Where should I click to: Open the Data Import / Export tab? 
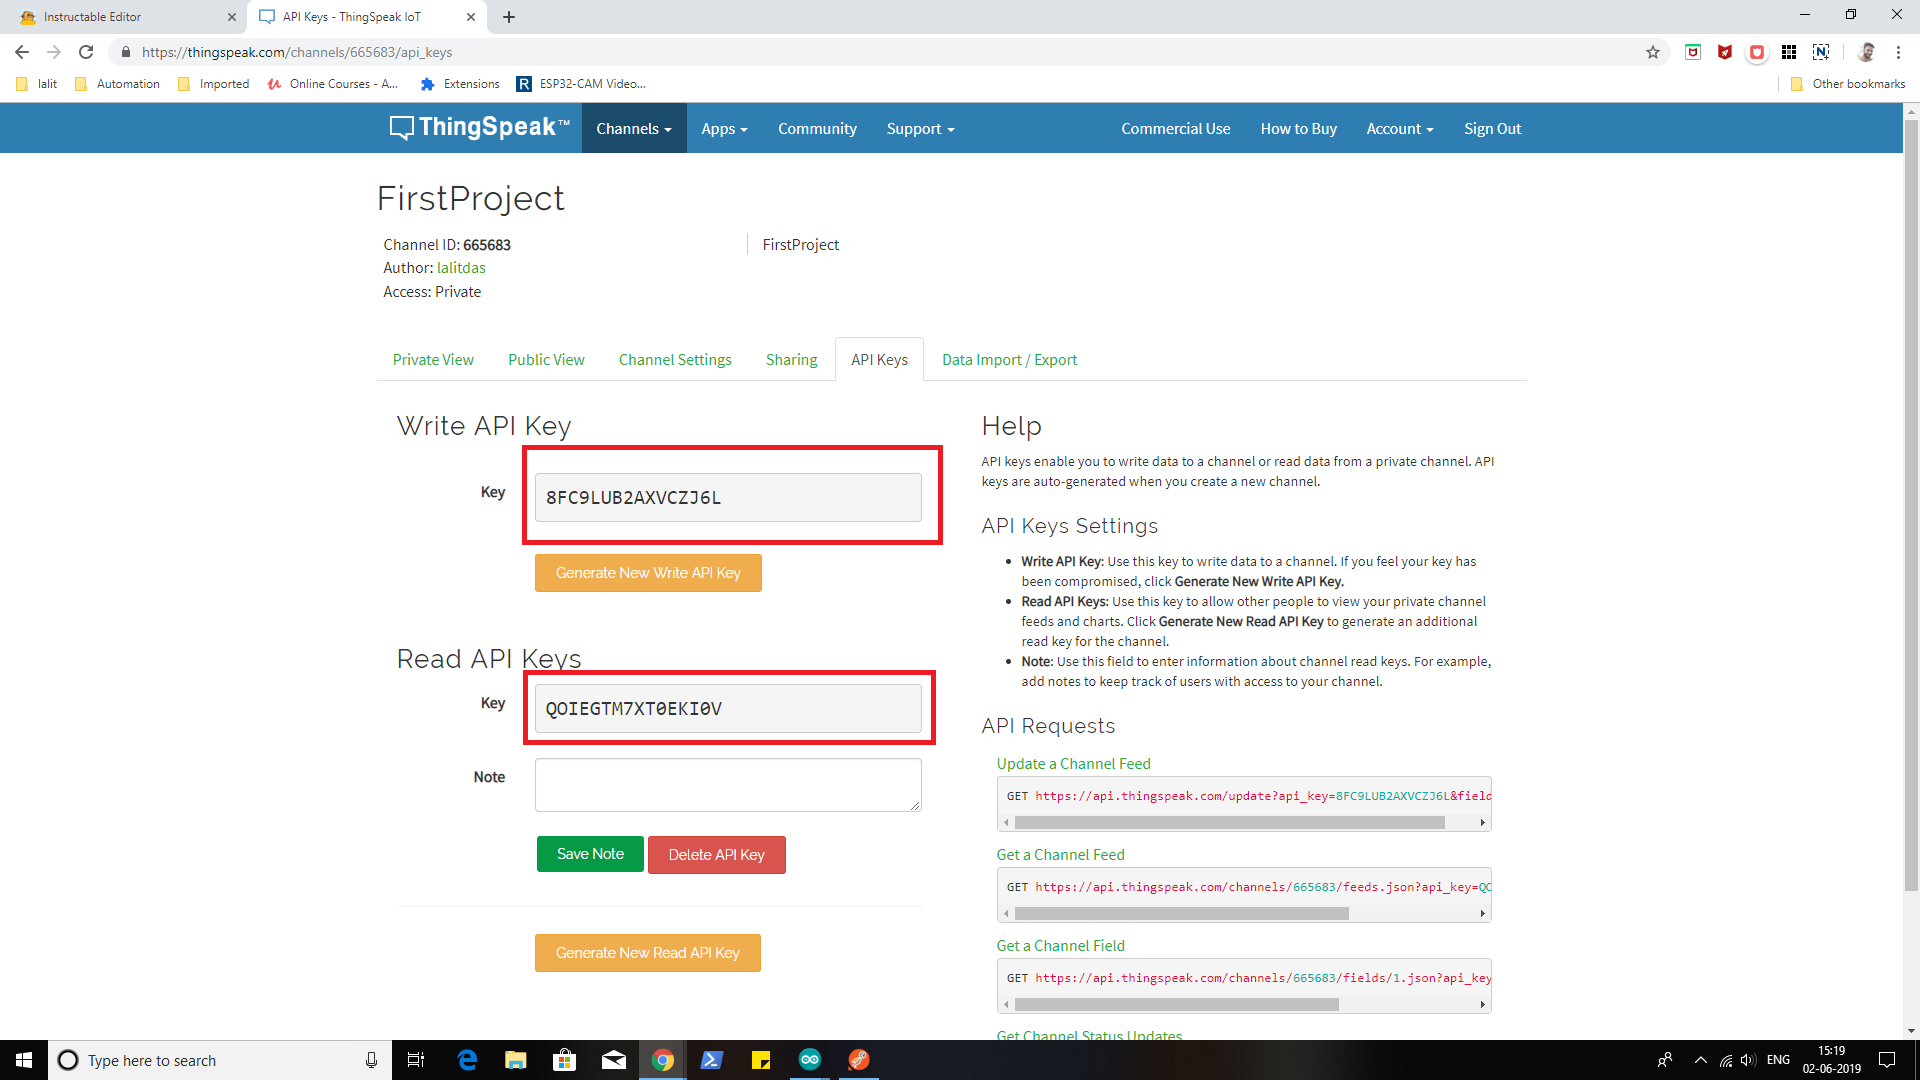click(x=1009, y=359)
